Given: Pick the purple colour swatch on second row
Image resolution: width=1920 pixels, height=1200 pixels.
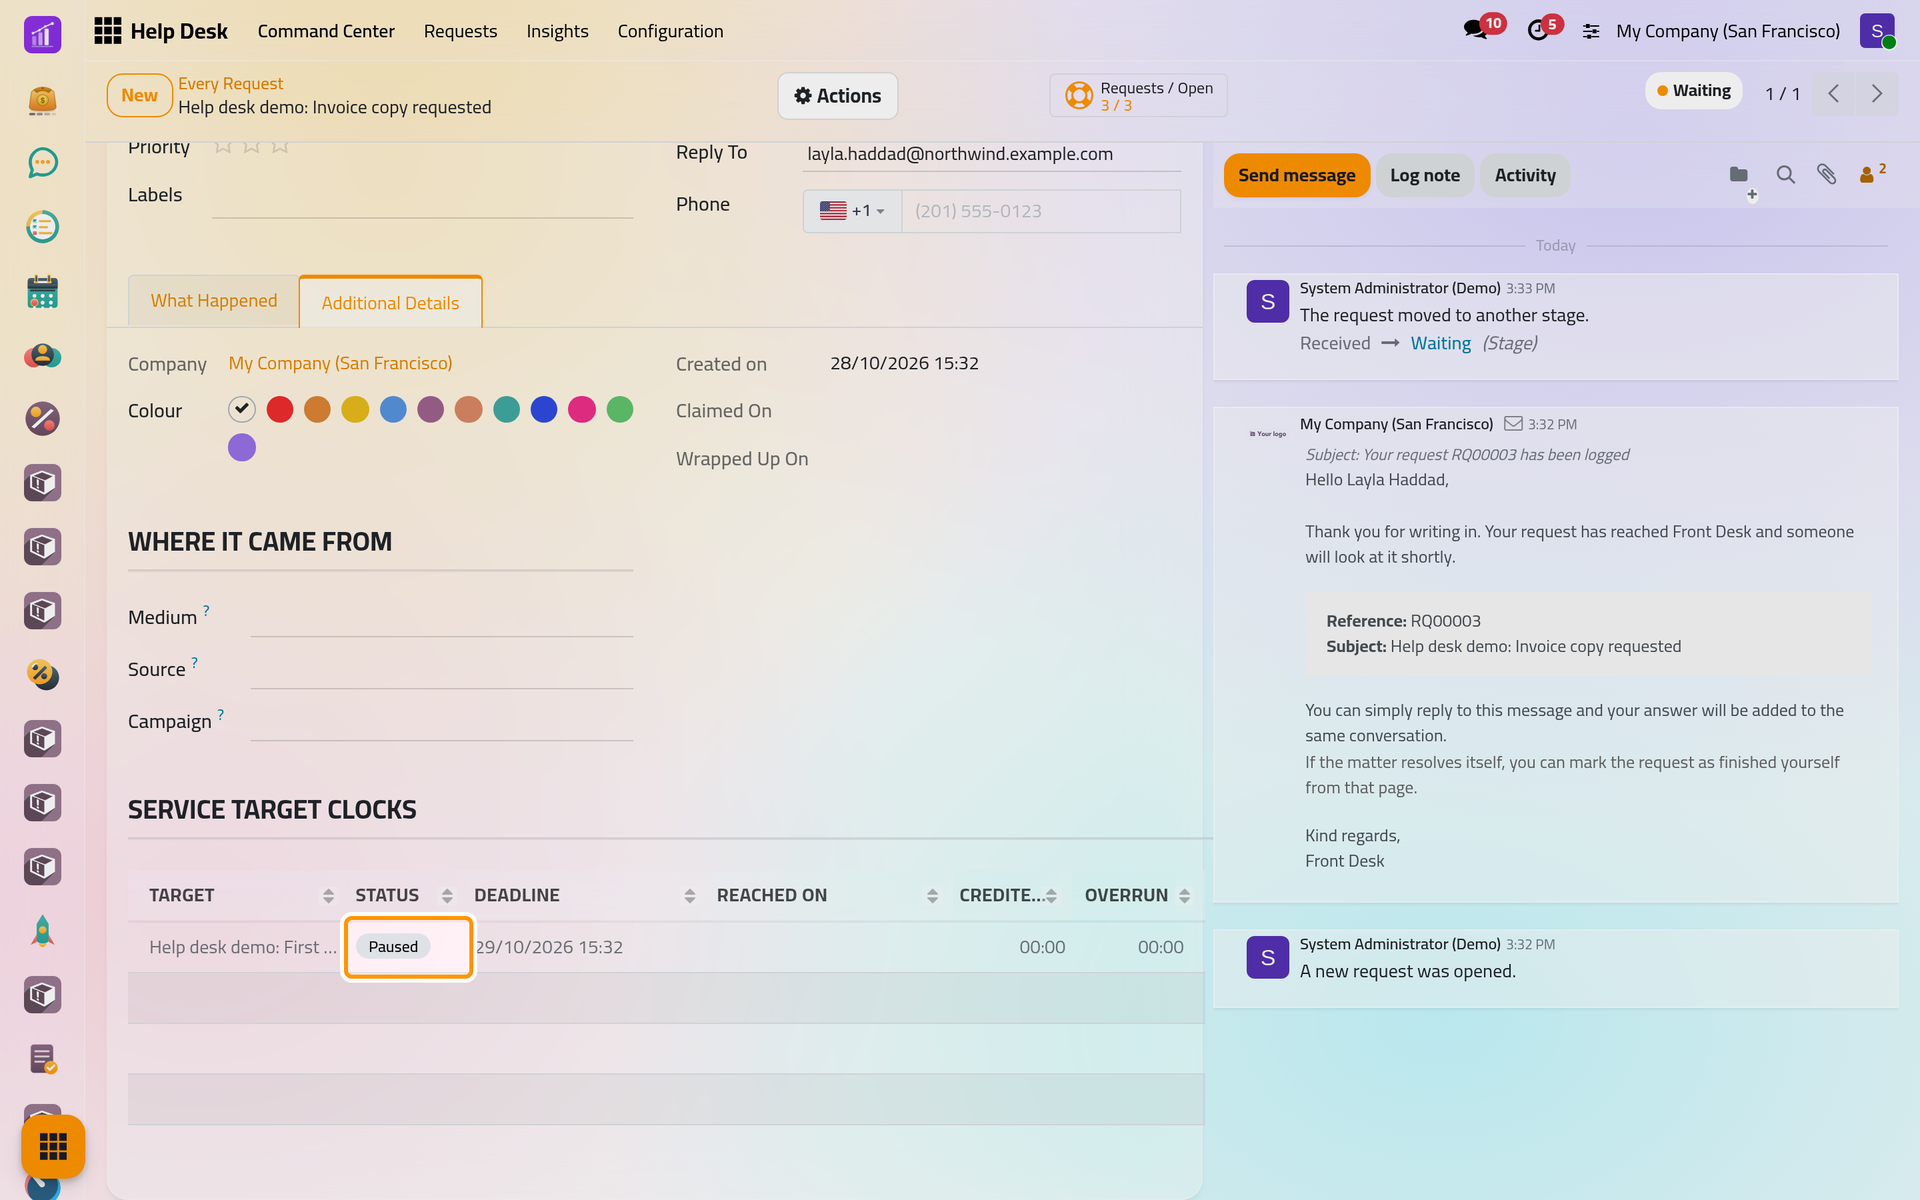Looking at the screenshot, I should 242,447.
